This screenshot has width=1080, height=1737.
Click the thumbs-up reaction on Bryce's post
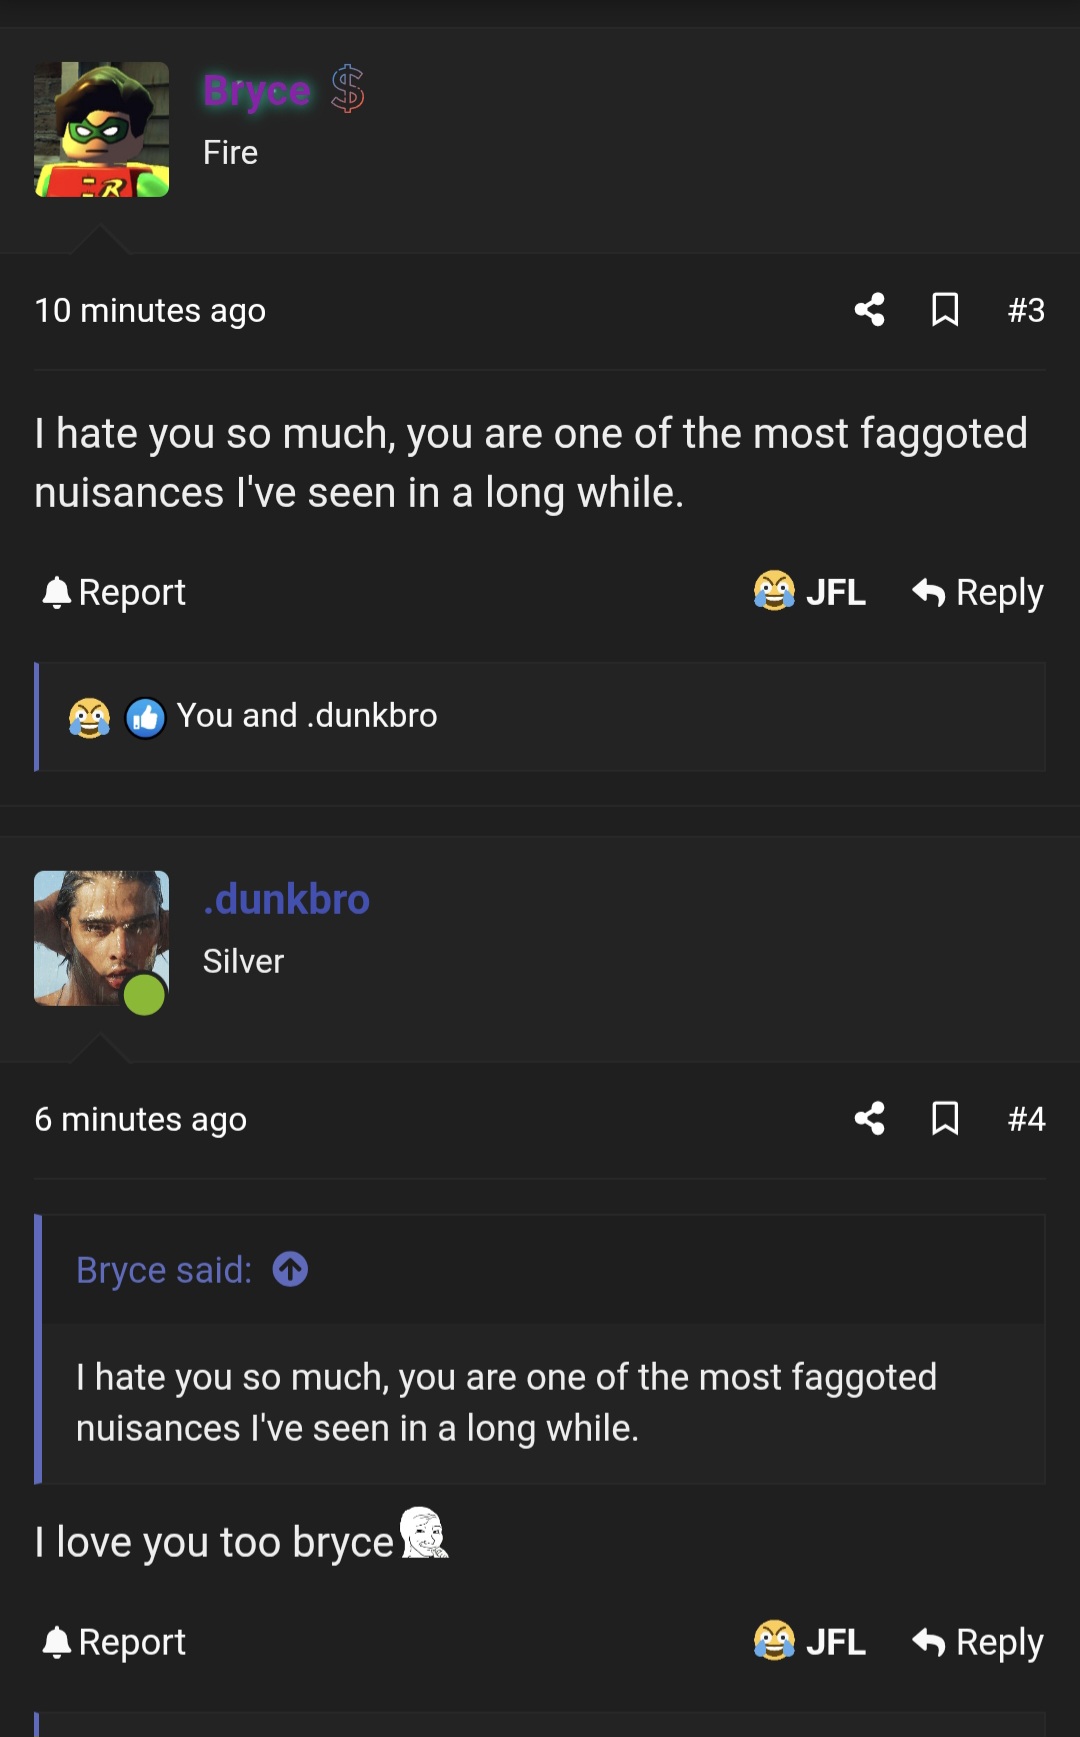coord(146,716)
